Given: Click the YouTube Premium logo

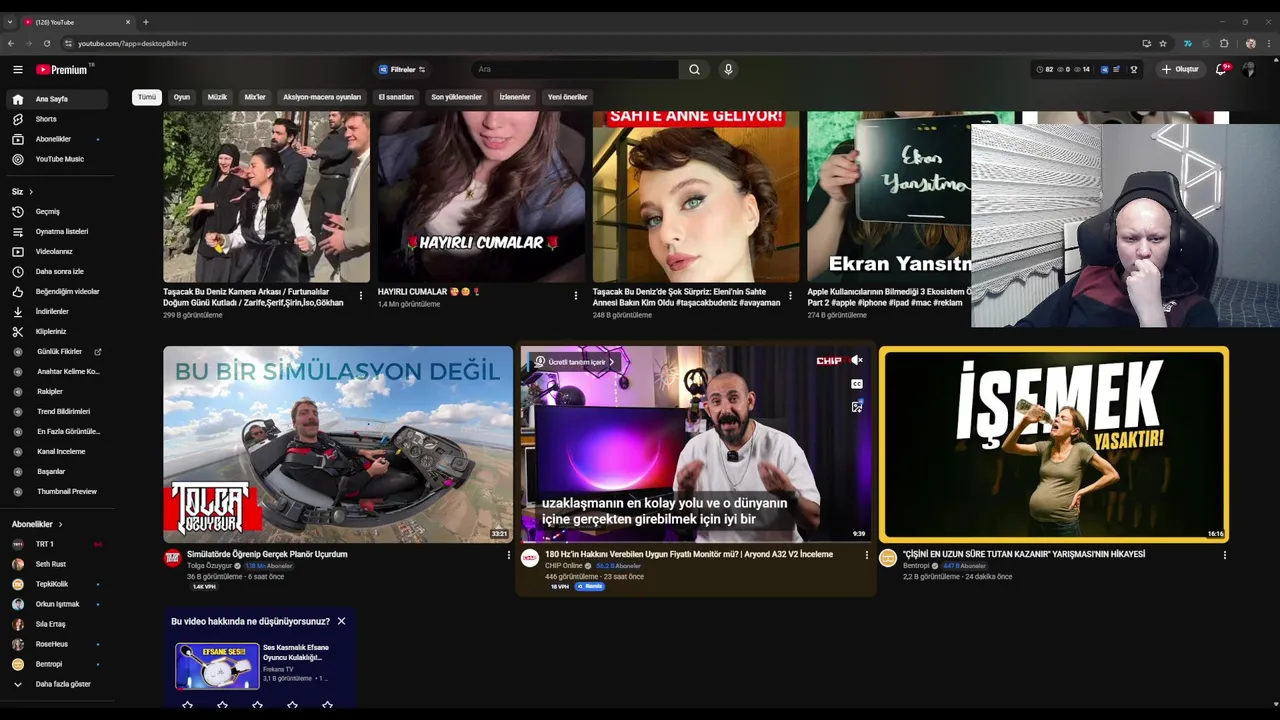Looking at the screenshot, I should 63,69.
